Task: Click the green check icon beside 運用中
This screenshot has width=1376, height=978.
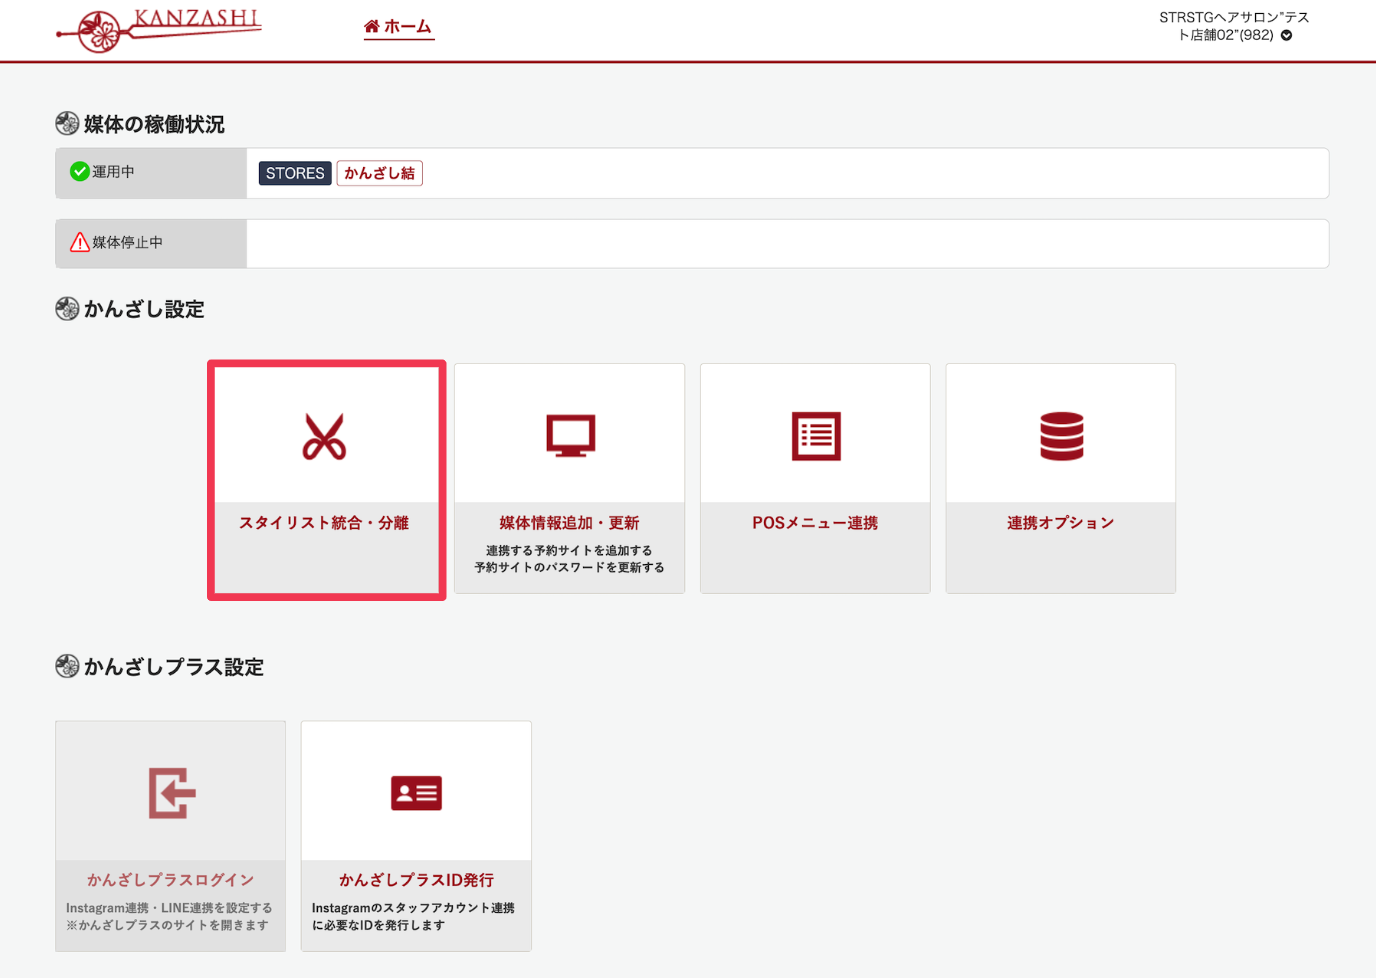Action: pos(79,172)
